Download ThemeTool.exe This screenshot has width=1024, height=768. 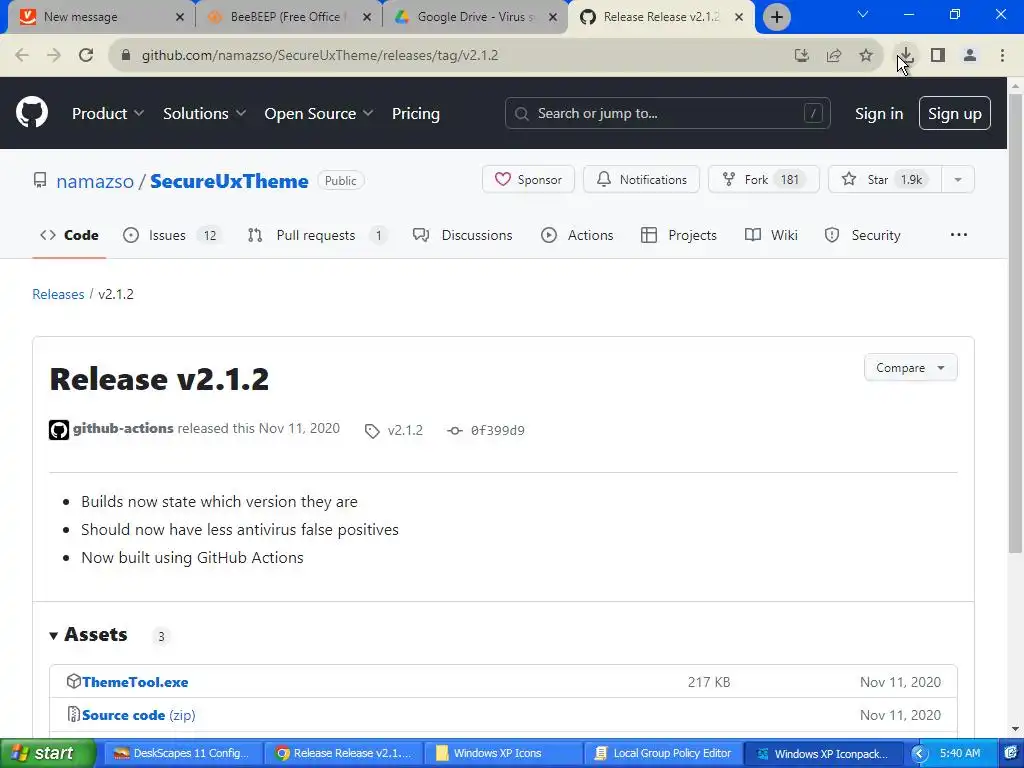[135, 682]
